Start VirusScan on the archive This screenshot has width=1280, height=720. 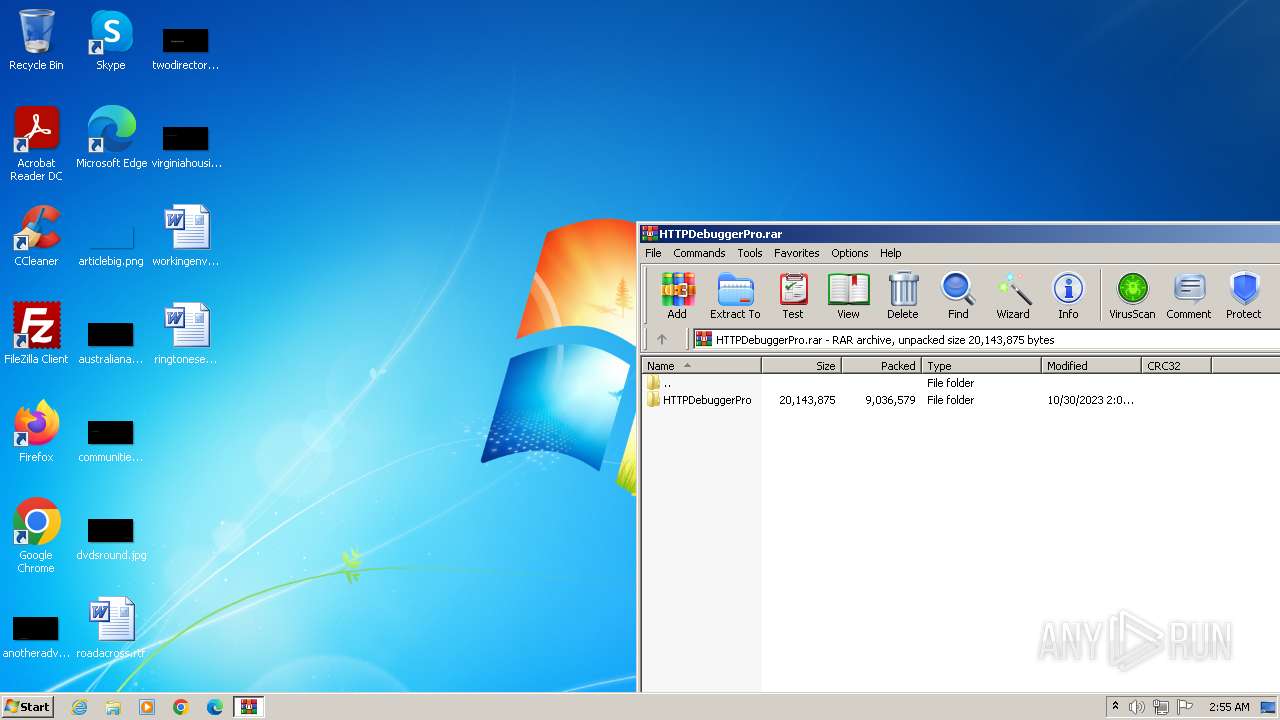1132,296
